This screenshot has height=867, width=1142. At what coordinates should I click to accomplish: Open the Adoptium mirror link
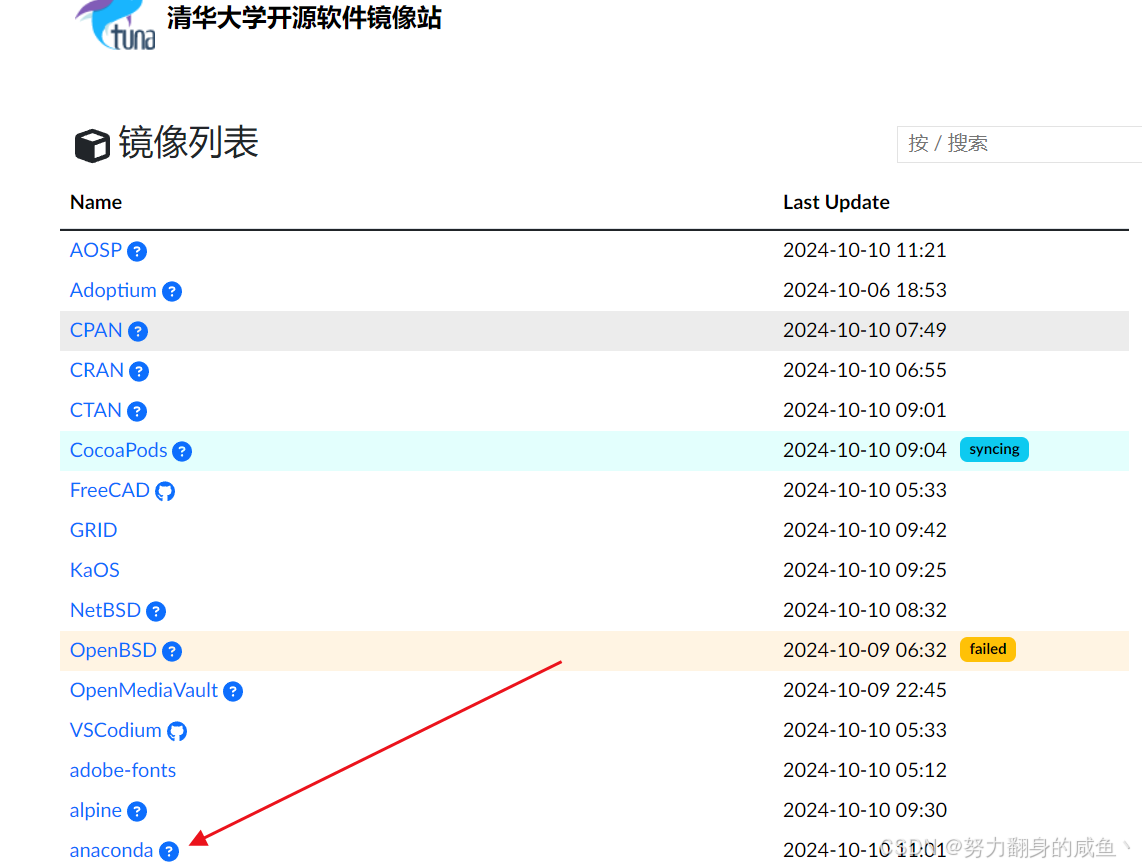click(113, 290)
